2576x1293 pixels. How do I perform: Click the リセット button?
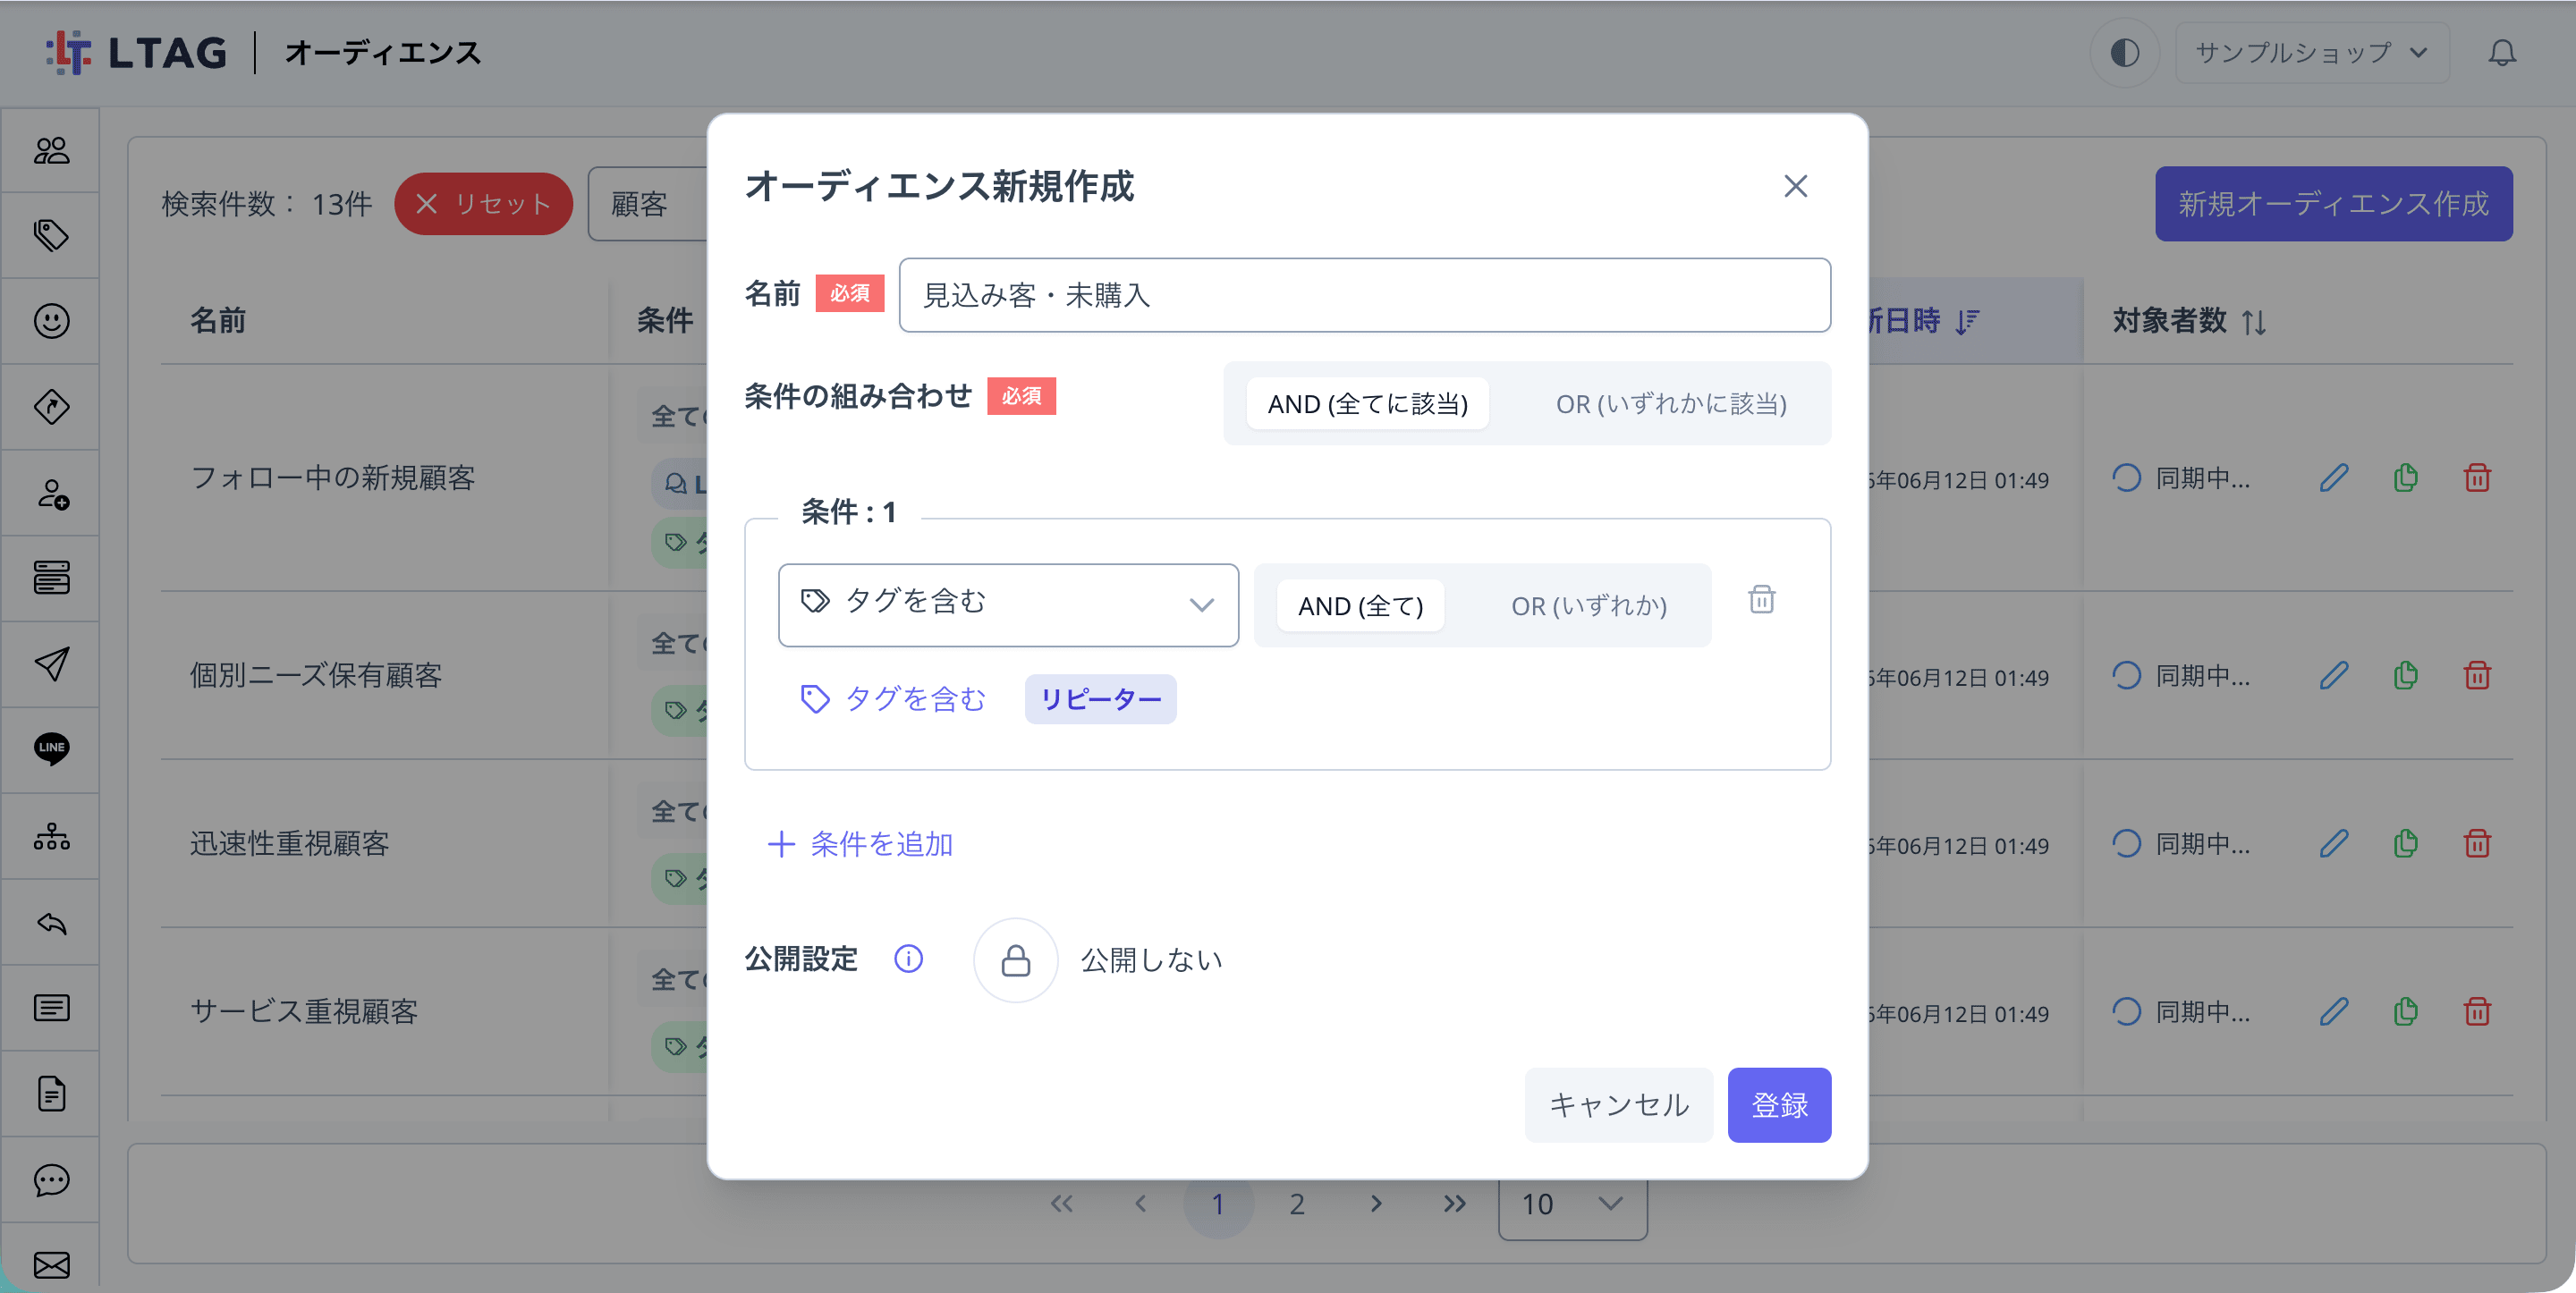point(483,204)
